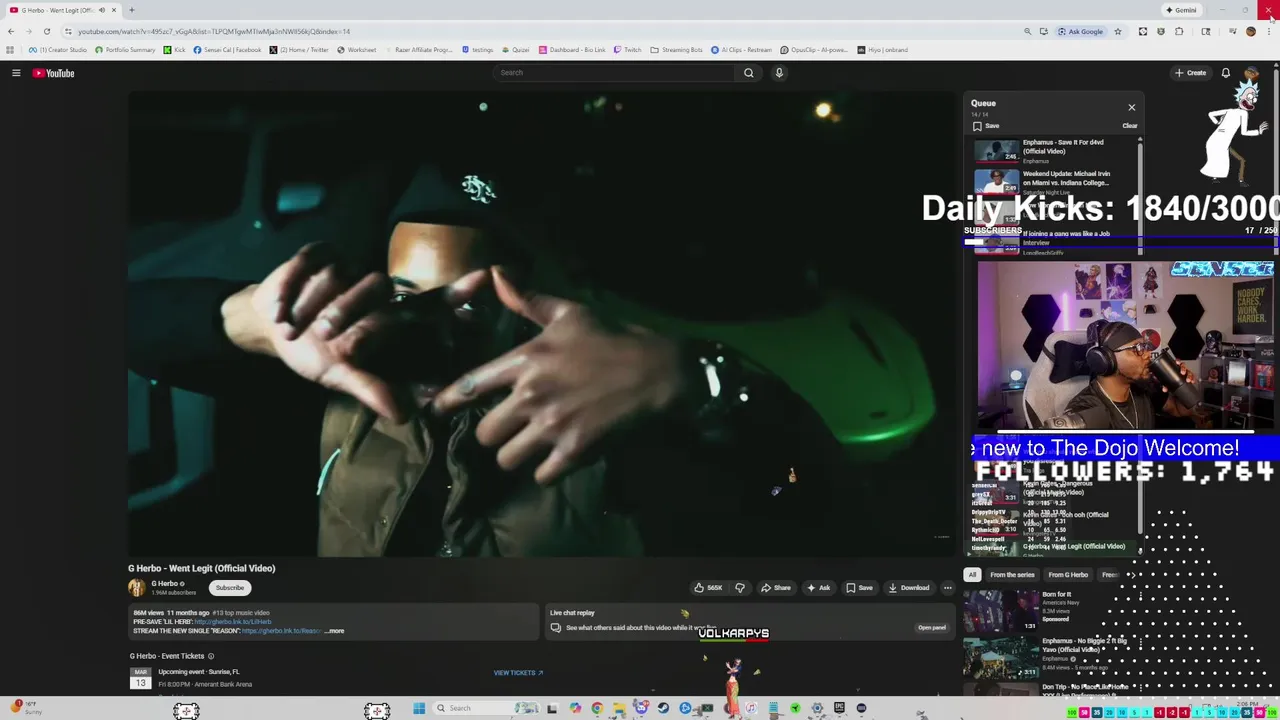Viewport: 1280px width, 720px height.
Task: Subscribe to G Herbo channel
Action: [x=229, y=588]
